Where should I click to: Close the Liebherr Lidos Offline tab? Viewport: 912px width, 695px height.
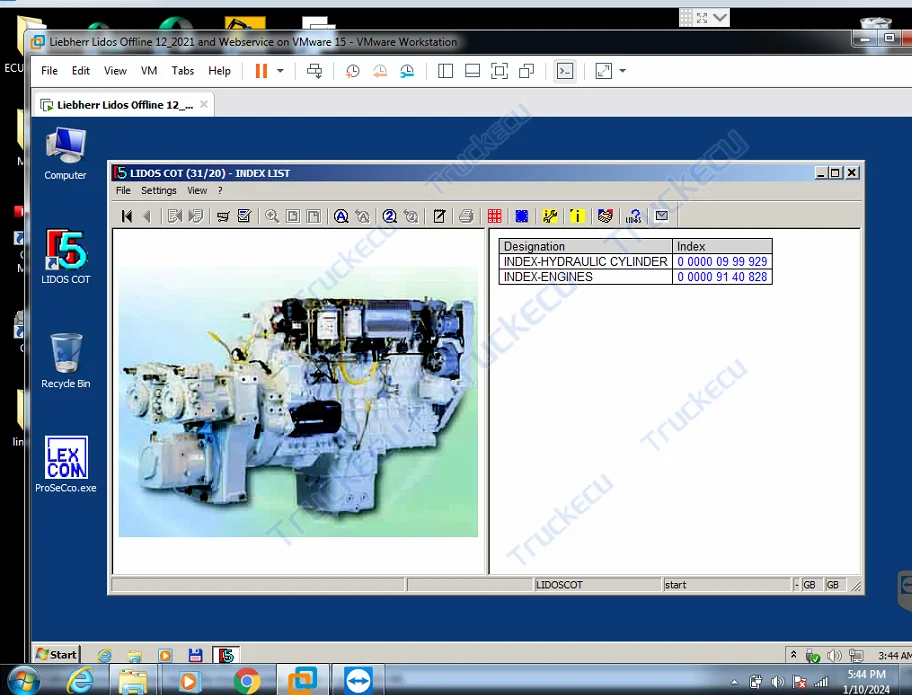click(204, 104)
